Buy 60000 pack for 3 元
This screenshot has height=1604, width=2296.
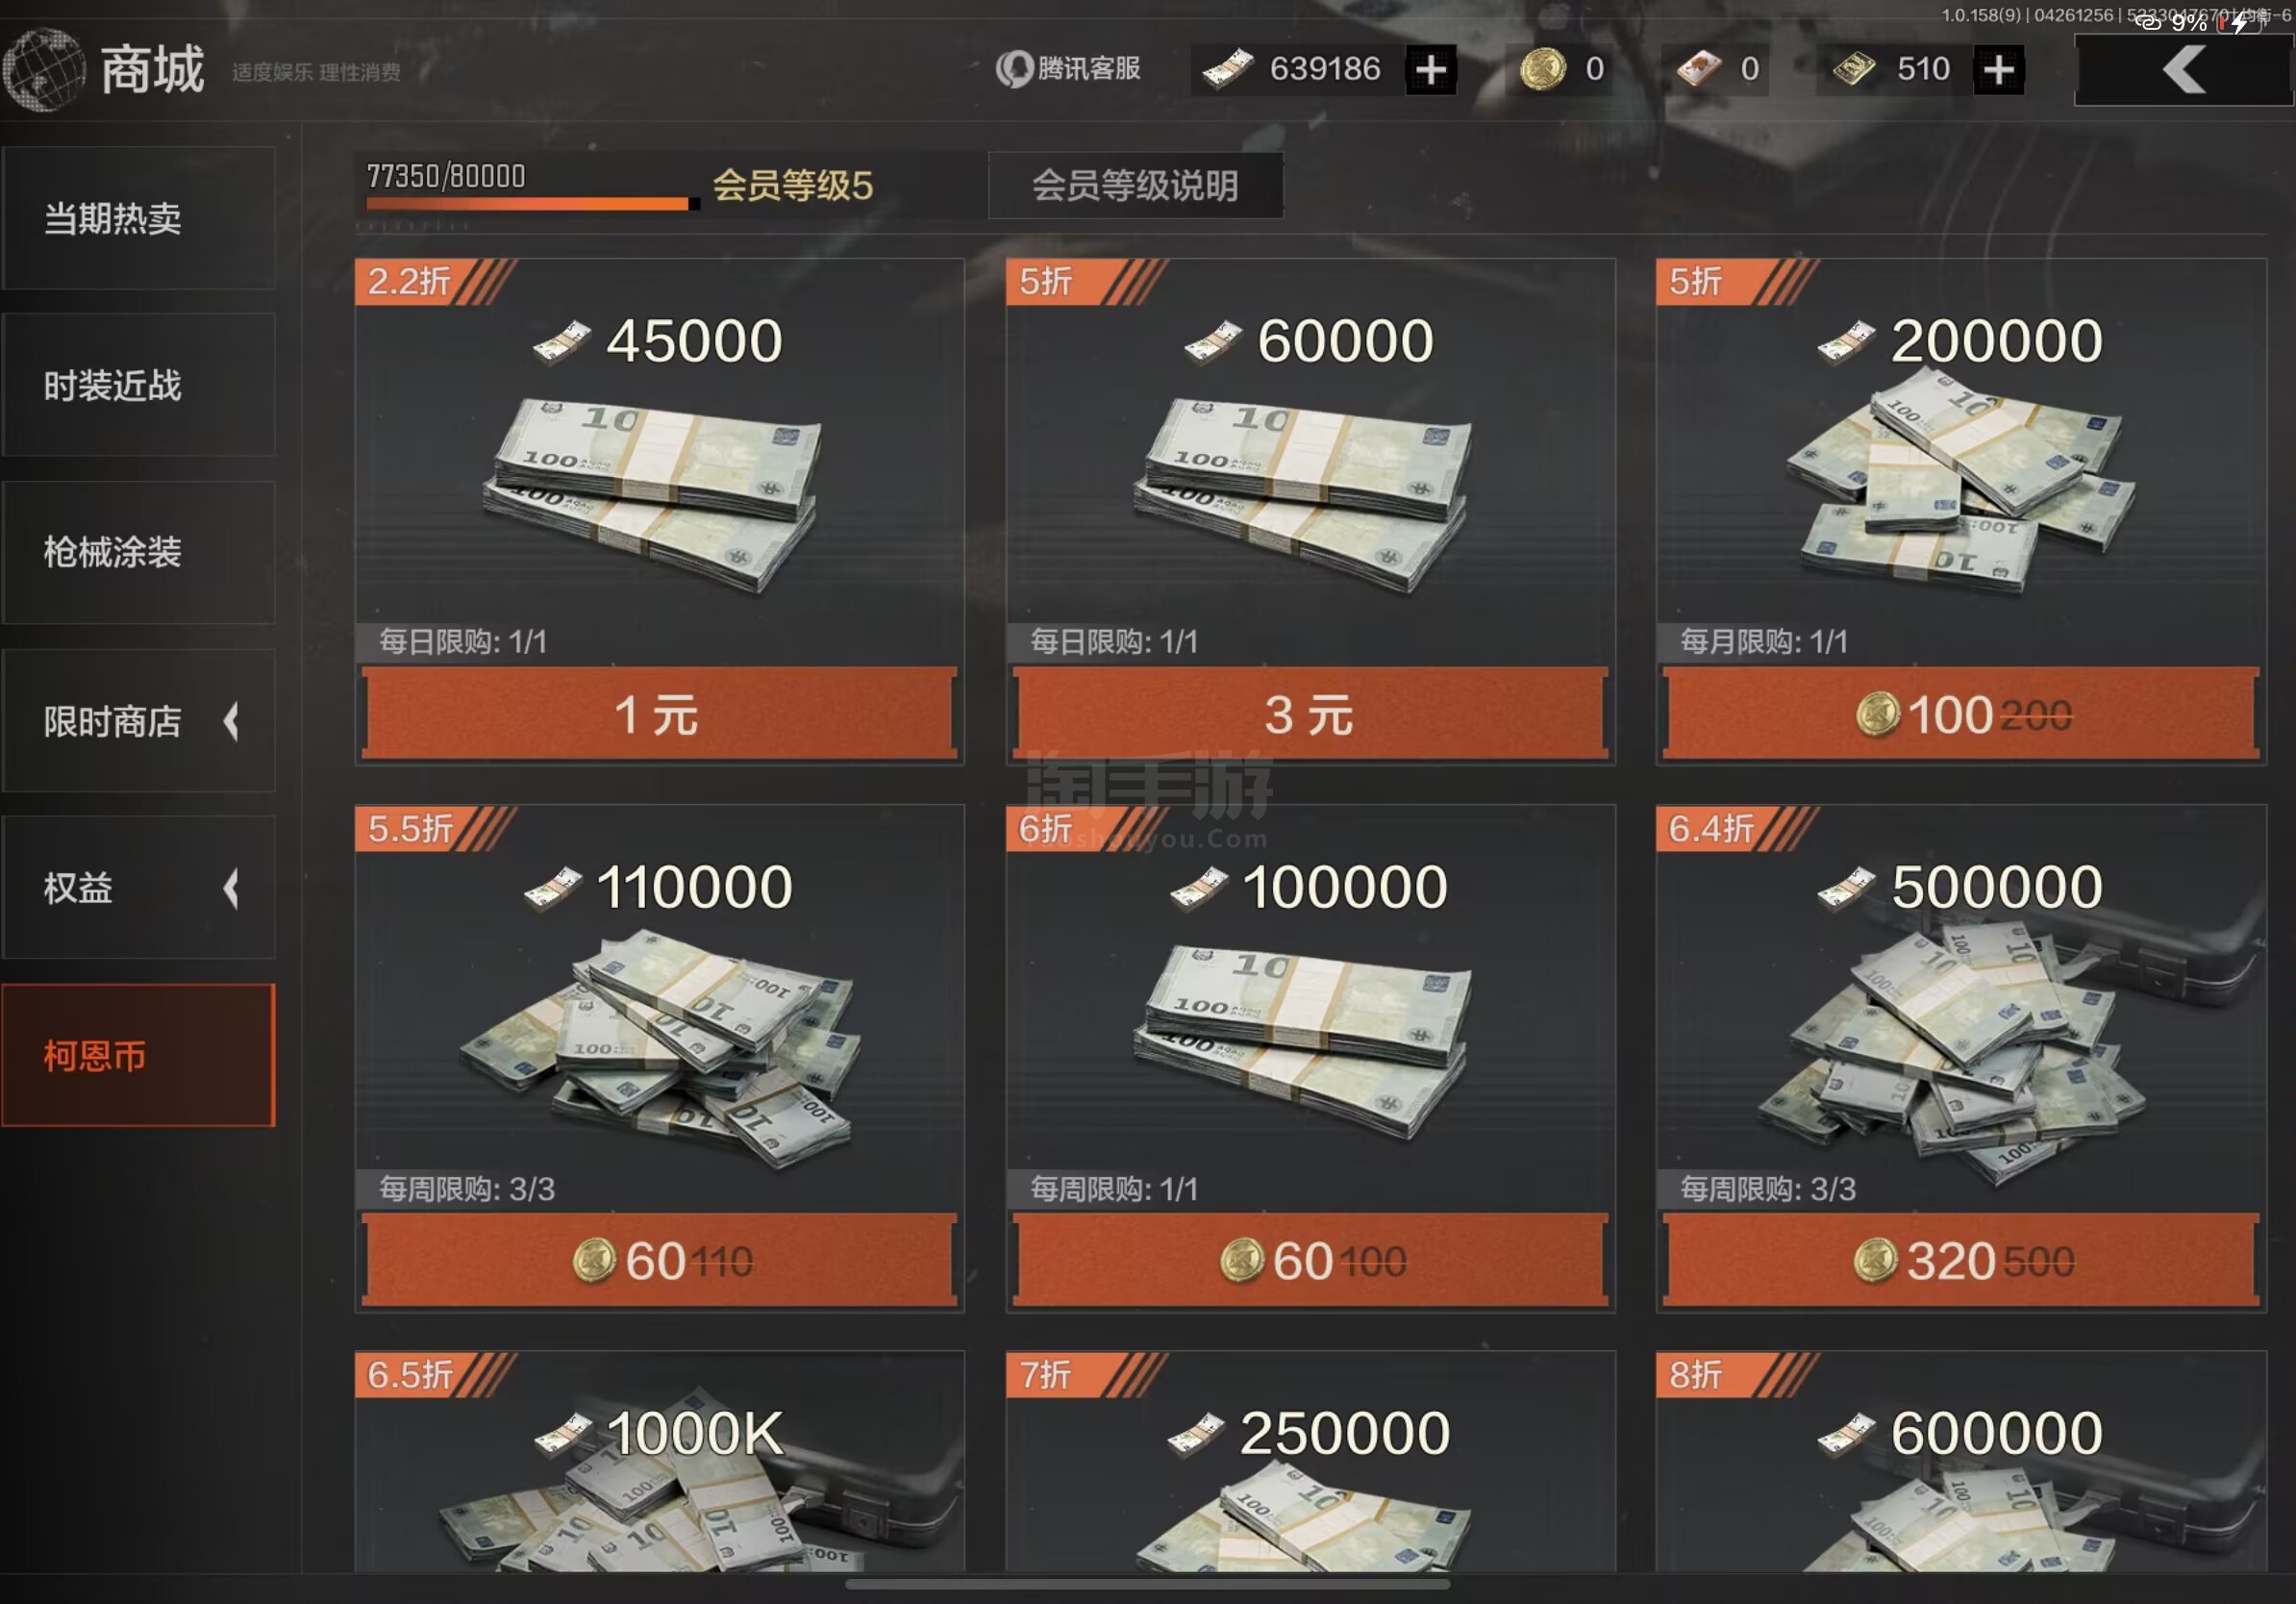1310,714
